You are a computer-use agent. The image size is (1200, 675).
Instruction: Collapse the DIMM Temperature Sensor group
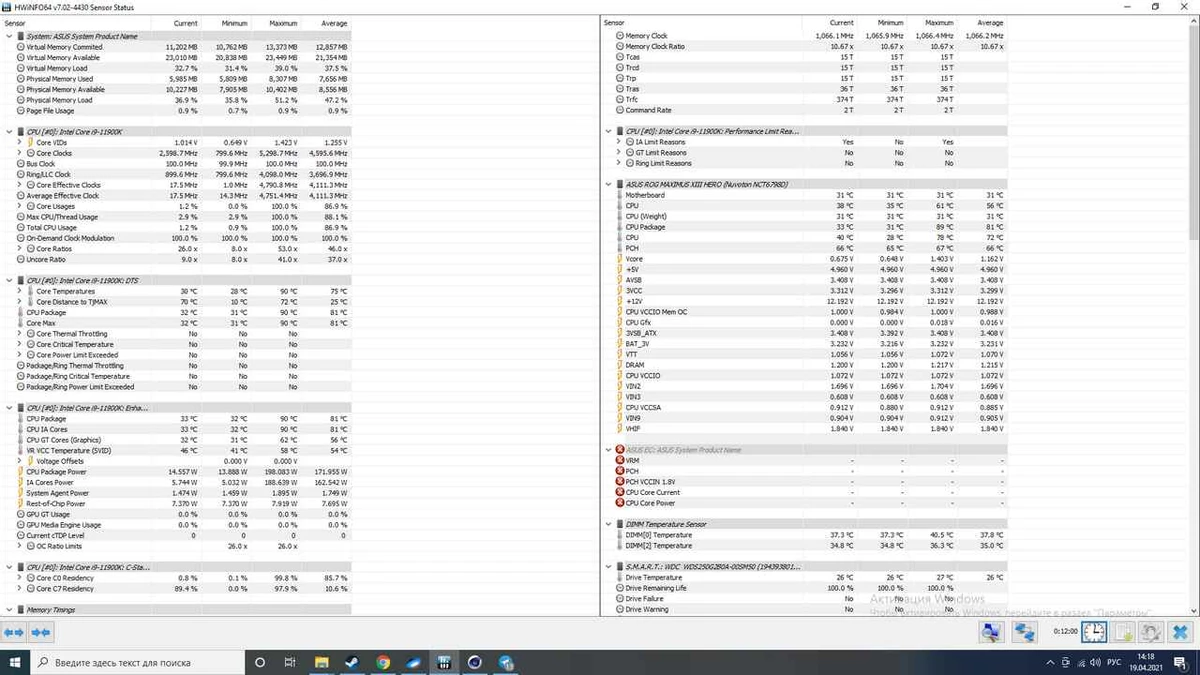(609, 524)
